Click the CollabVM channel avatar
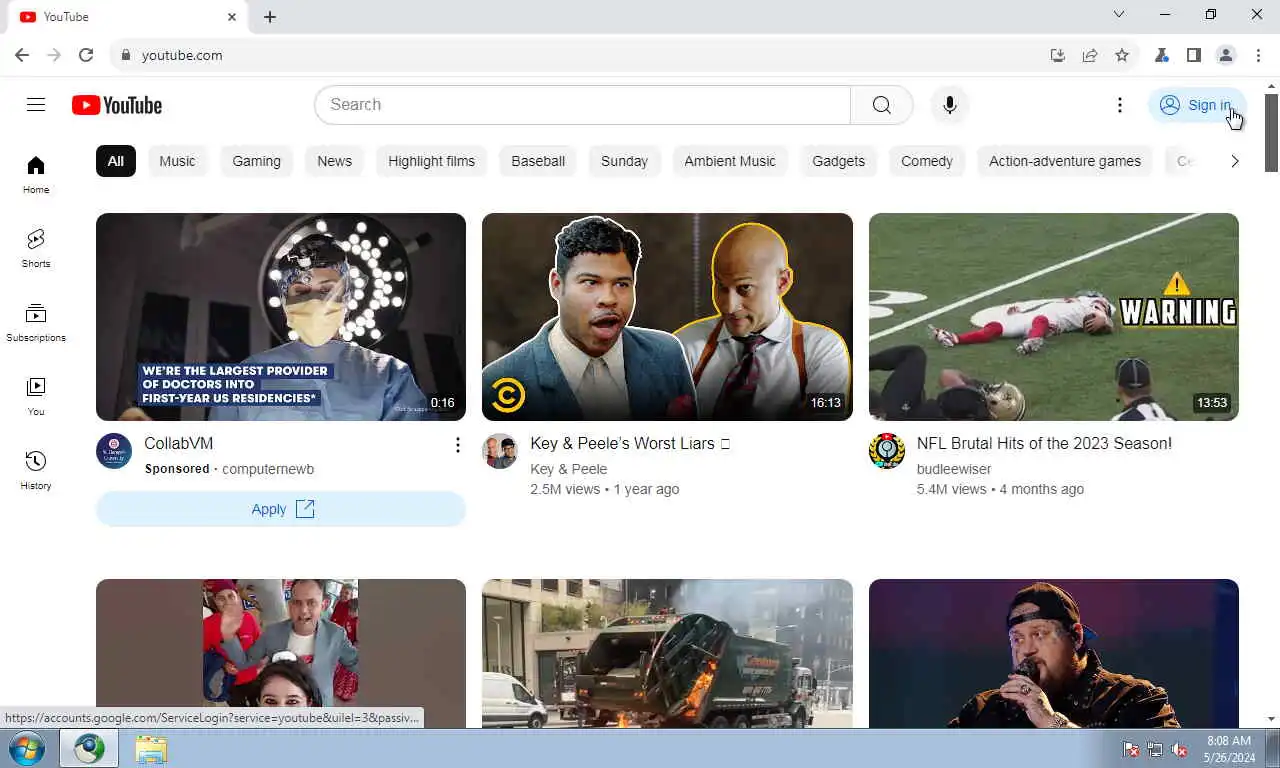Screen dimensions: 1280x768 tap(114, 451)
